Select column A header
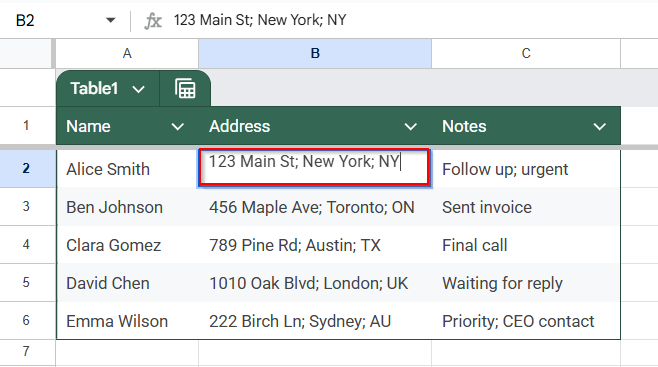The image size is (658, 367). click(127, 53)
